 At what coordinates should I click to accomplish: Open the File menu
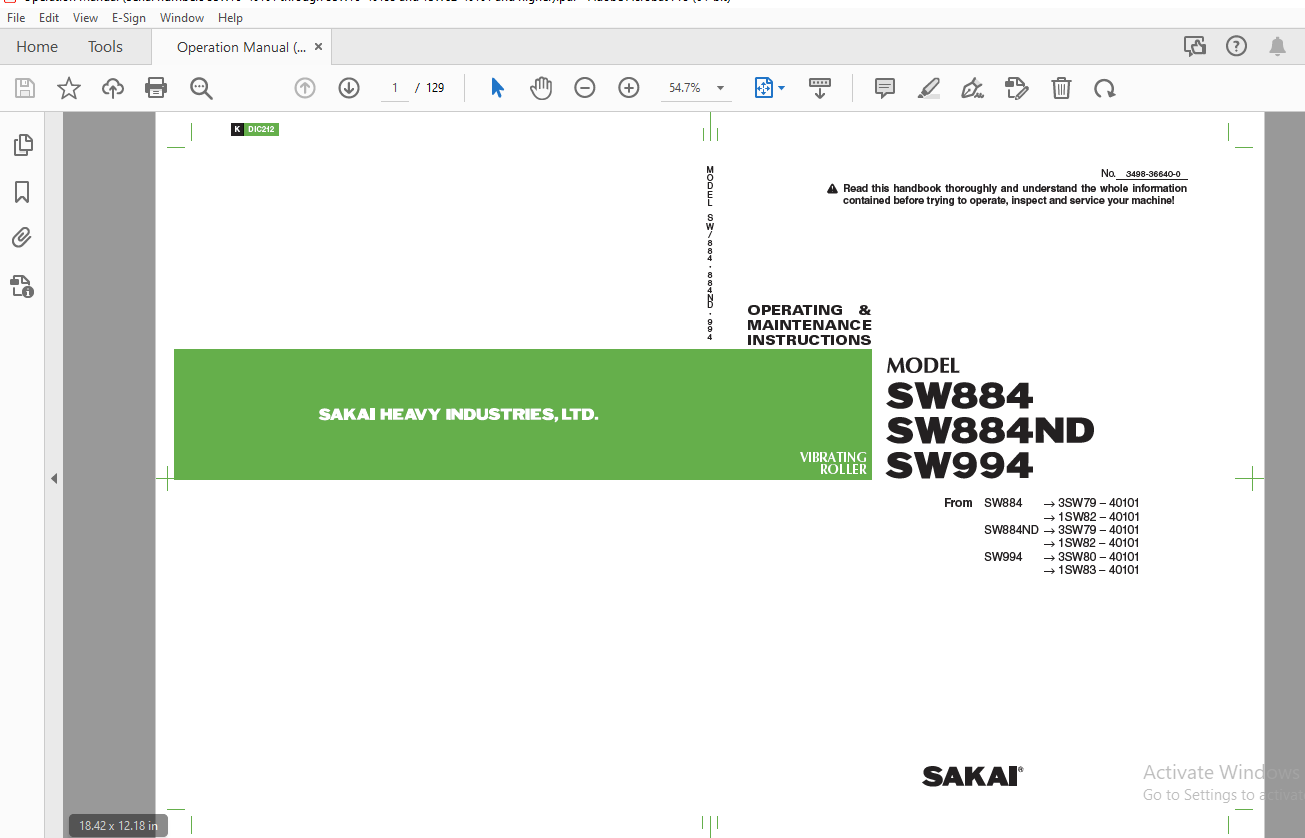pyautogui.click(x=16, y=18)
